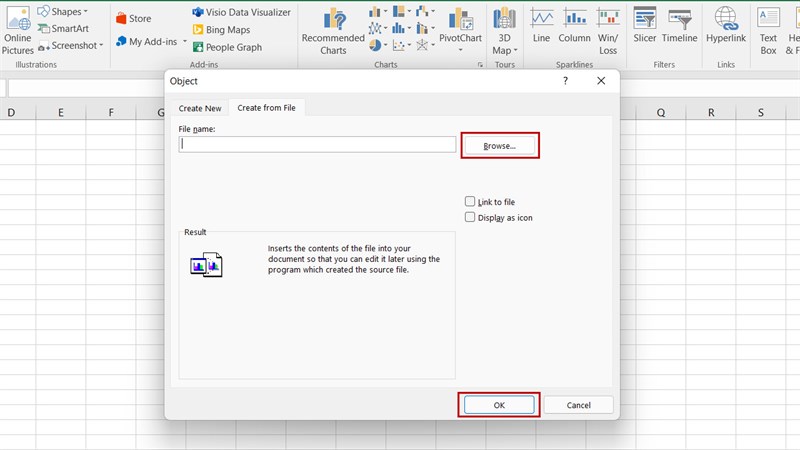
Task: Expand the Shapes dropdown arrow
Action: (x=86, y=11)
